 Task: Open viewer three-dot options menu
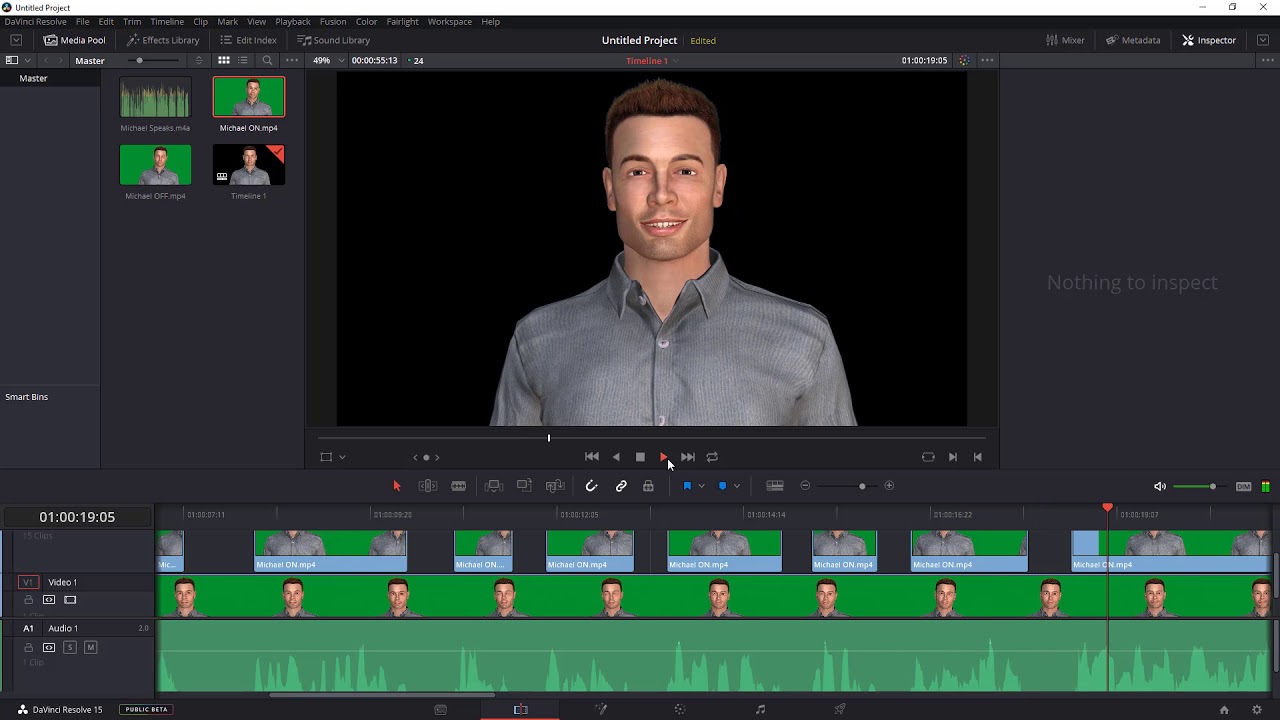click(987, 60)
